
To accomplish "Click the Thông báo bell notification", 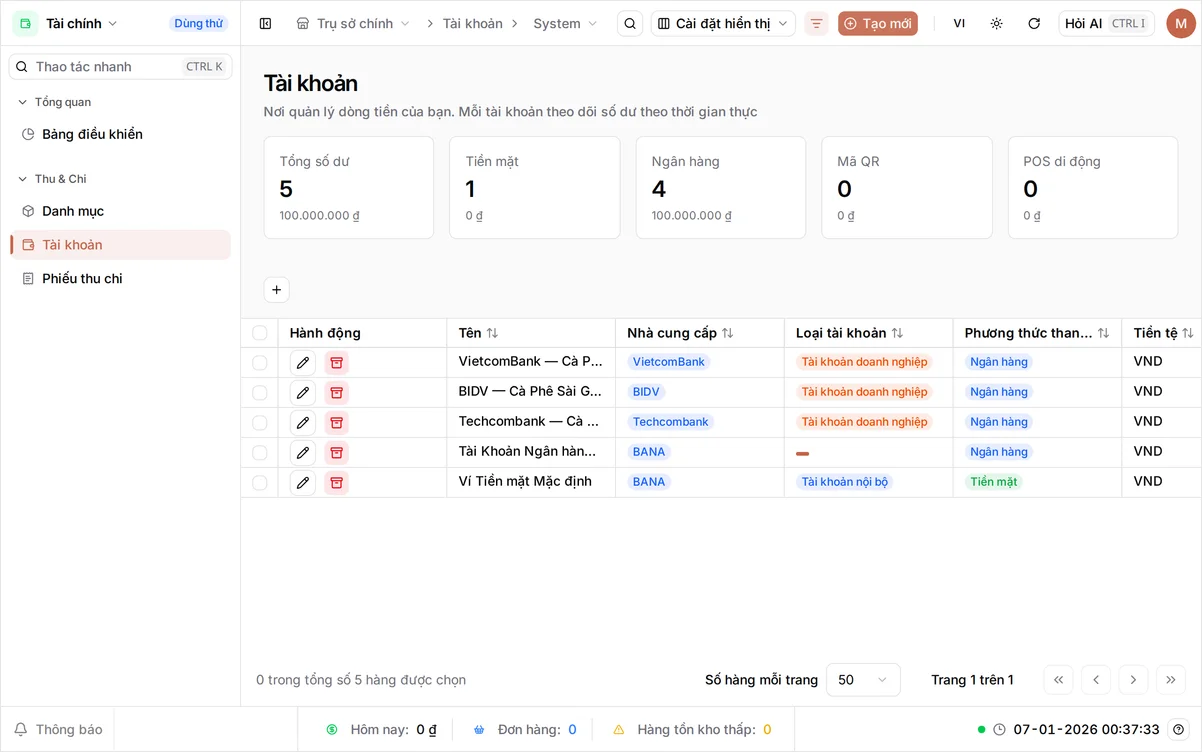I will pyautogui.click(x=58, y=729).
